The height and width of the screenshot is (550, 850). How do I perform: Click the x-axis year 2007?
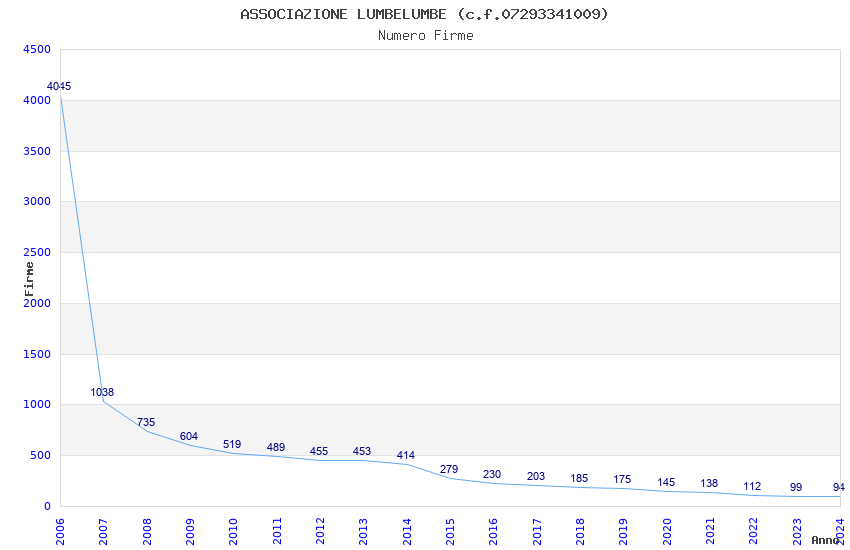click(x=104, y=532)
